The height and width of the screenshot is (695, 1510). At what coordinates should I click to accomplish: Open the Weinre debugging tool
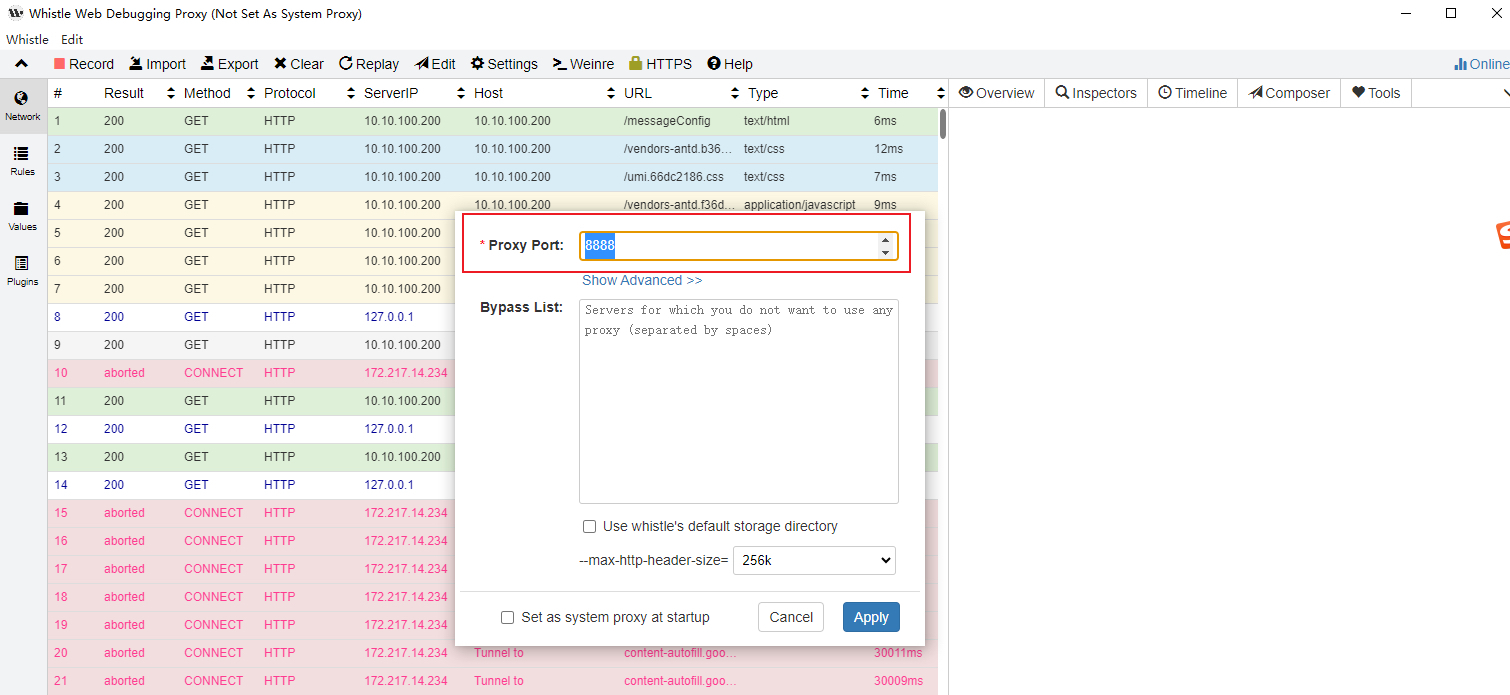[583, 64]
